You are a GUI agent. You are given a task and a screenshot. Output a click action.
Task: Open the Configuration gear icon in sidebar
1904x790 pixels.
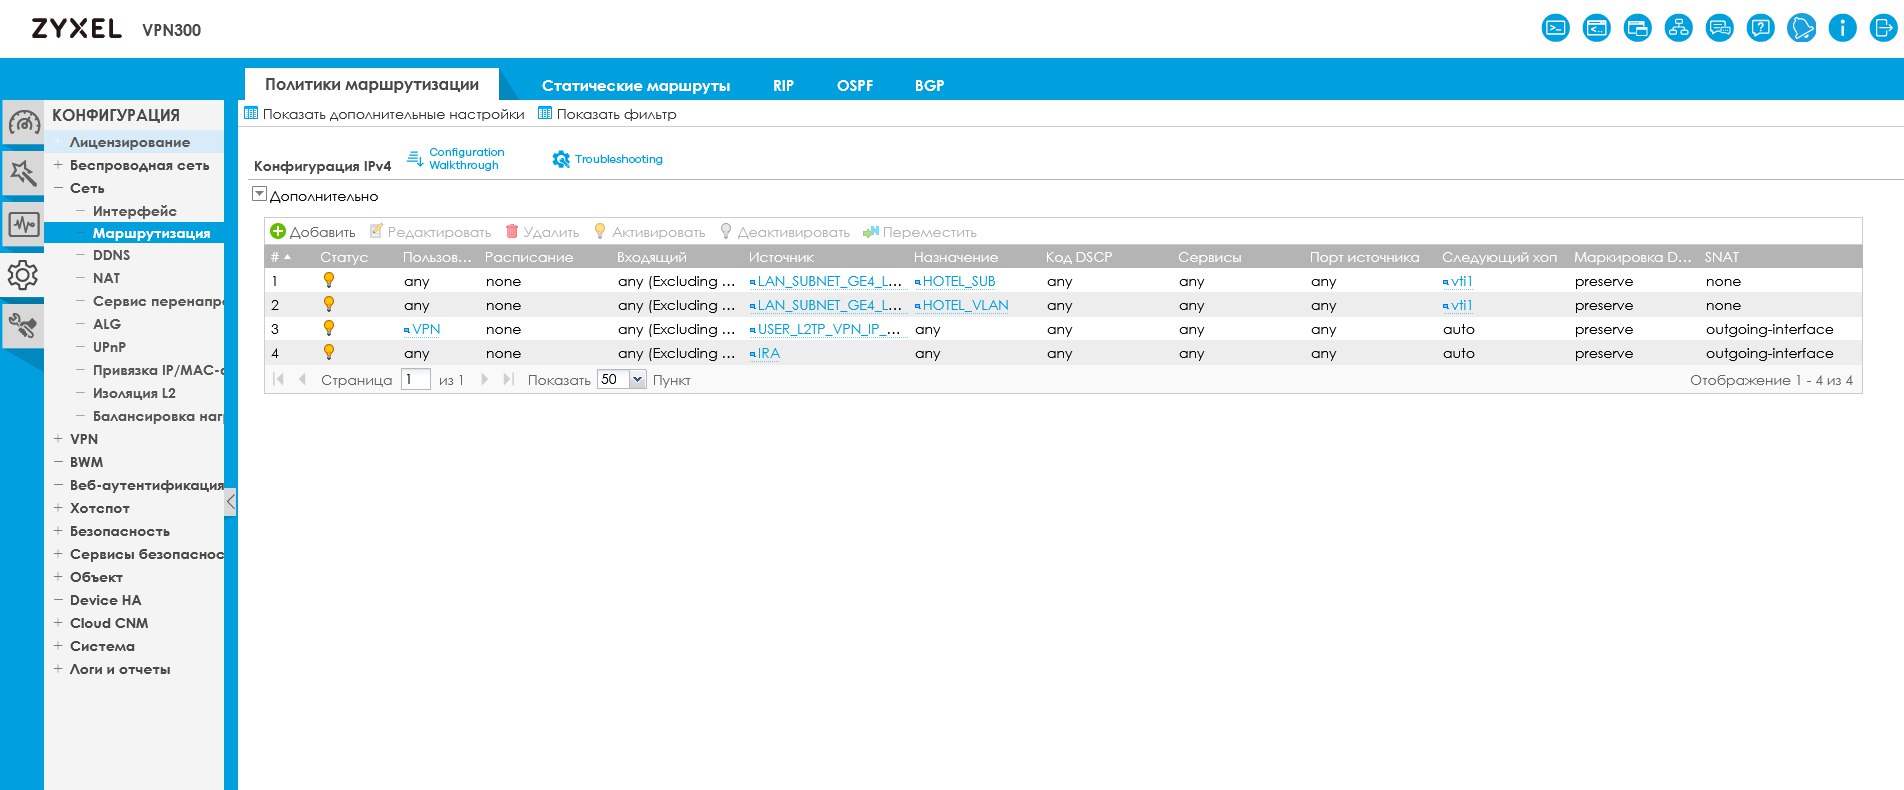tap(23, 274)
